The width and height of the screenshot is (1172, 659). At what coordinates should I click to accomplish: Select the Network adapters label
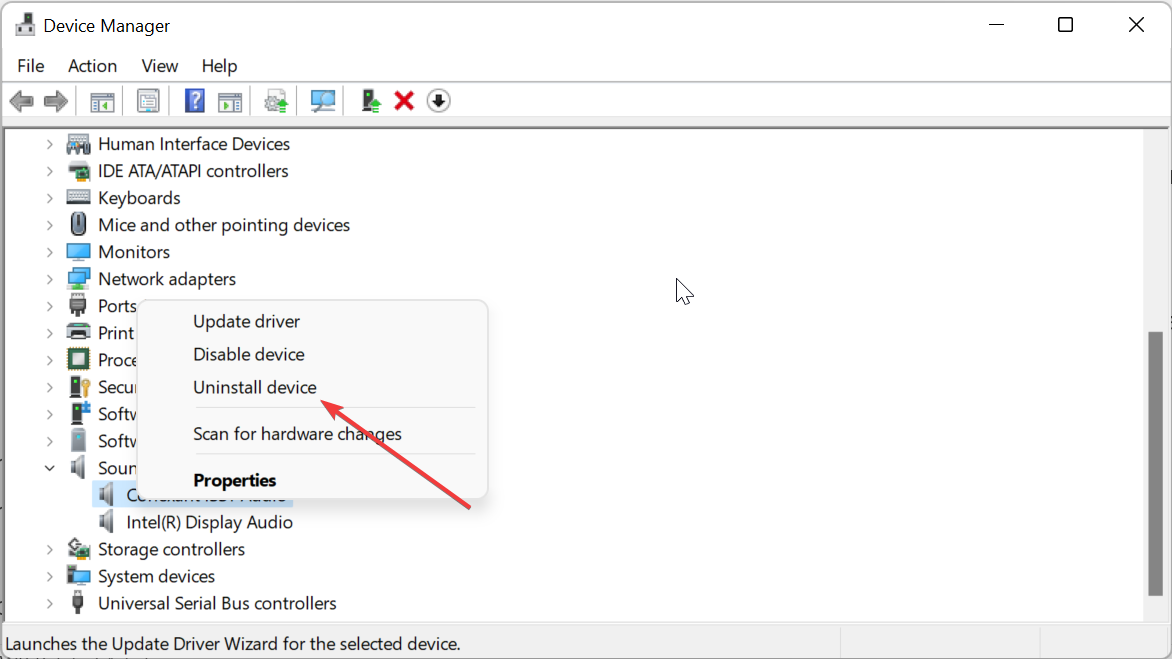pos(167,279)
